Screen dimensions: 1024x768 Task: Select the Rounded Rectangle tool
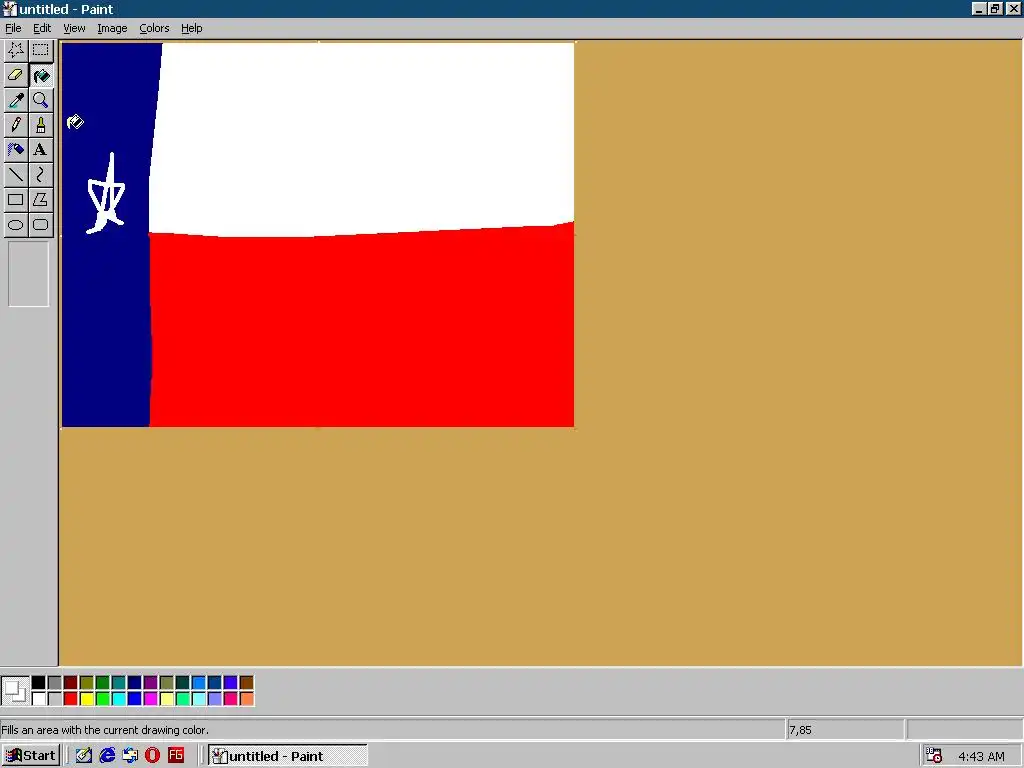[40, 225]
